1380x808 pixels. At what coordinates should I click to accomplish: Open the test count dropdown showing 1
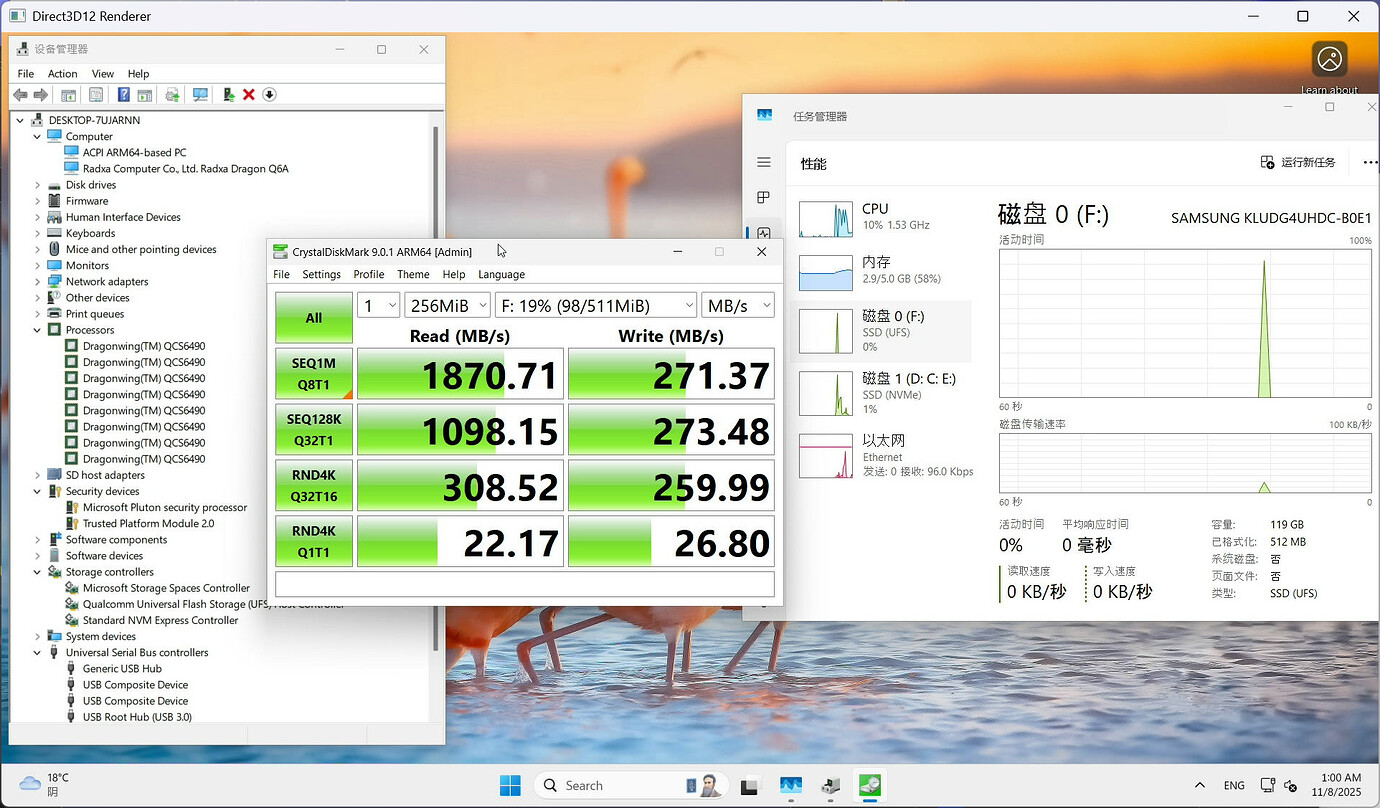click(x=379, y=305)
